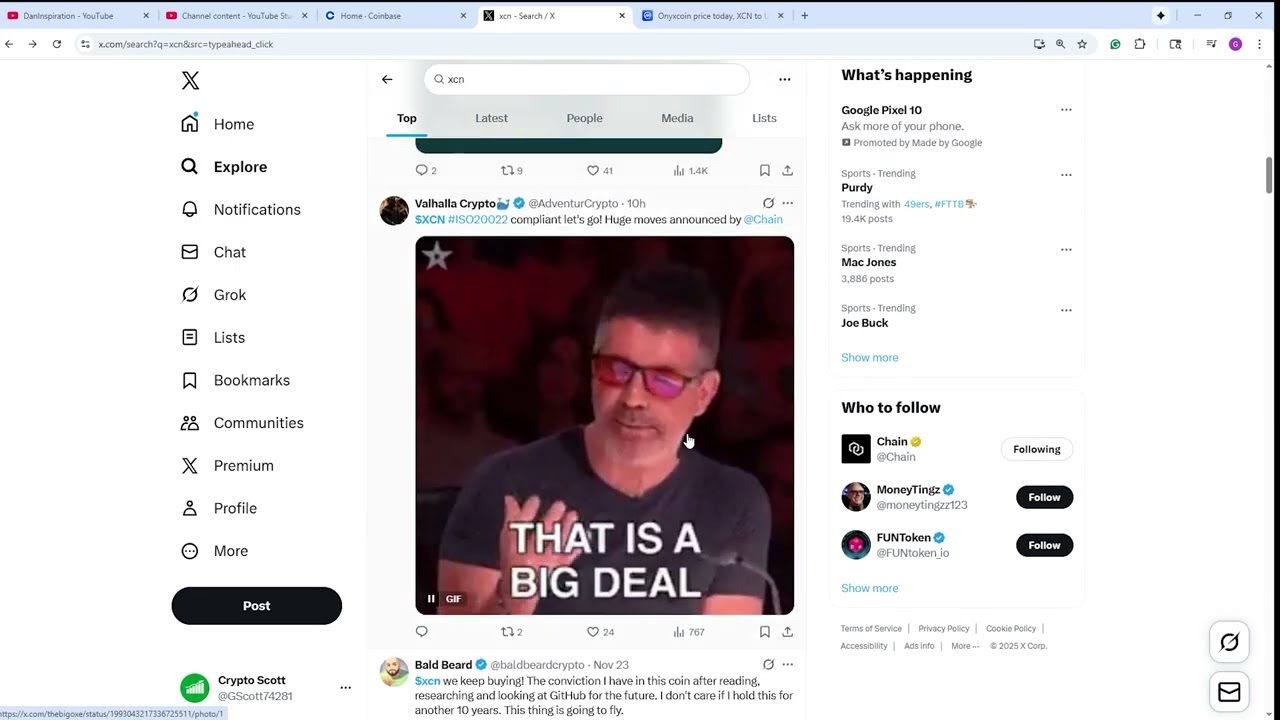
Task: Share the Valhalla Crypto post
Action: (788, 632)
